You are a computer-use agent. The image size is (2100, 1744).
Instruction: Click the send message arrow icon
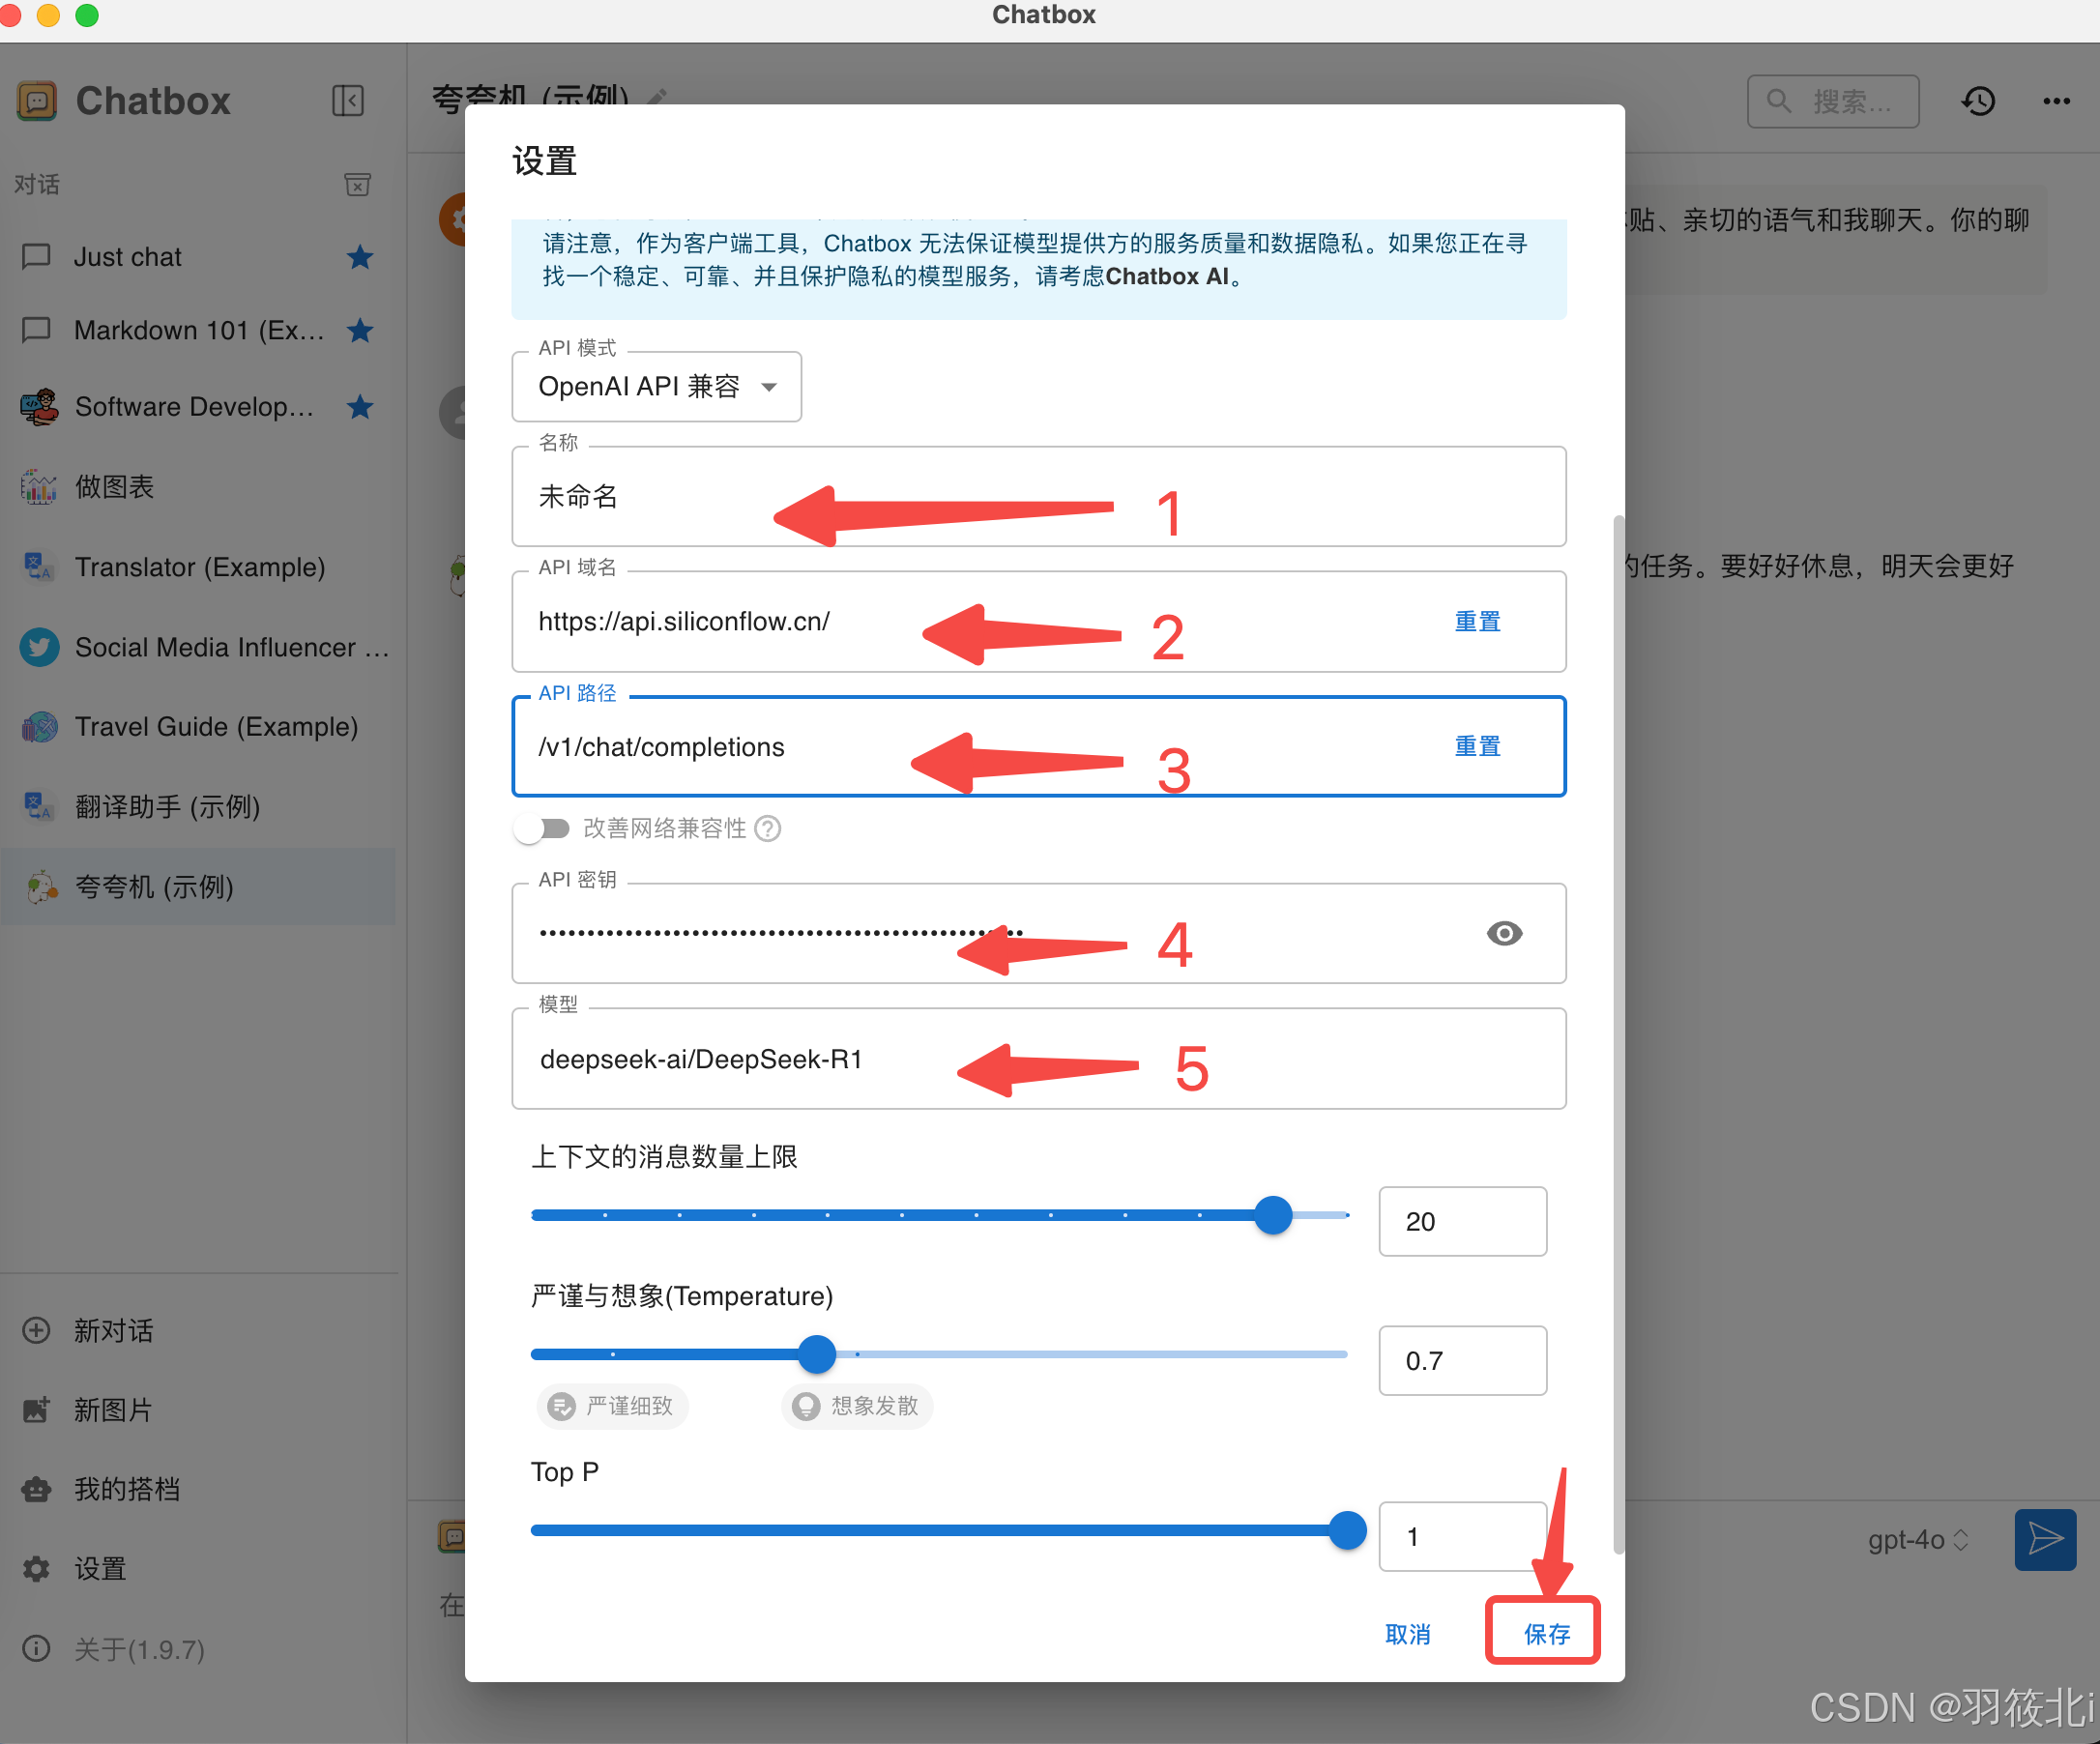point(2044,1539)
